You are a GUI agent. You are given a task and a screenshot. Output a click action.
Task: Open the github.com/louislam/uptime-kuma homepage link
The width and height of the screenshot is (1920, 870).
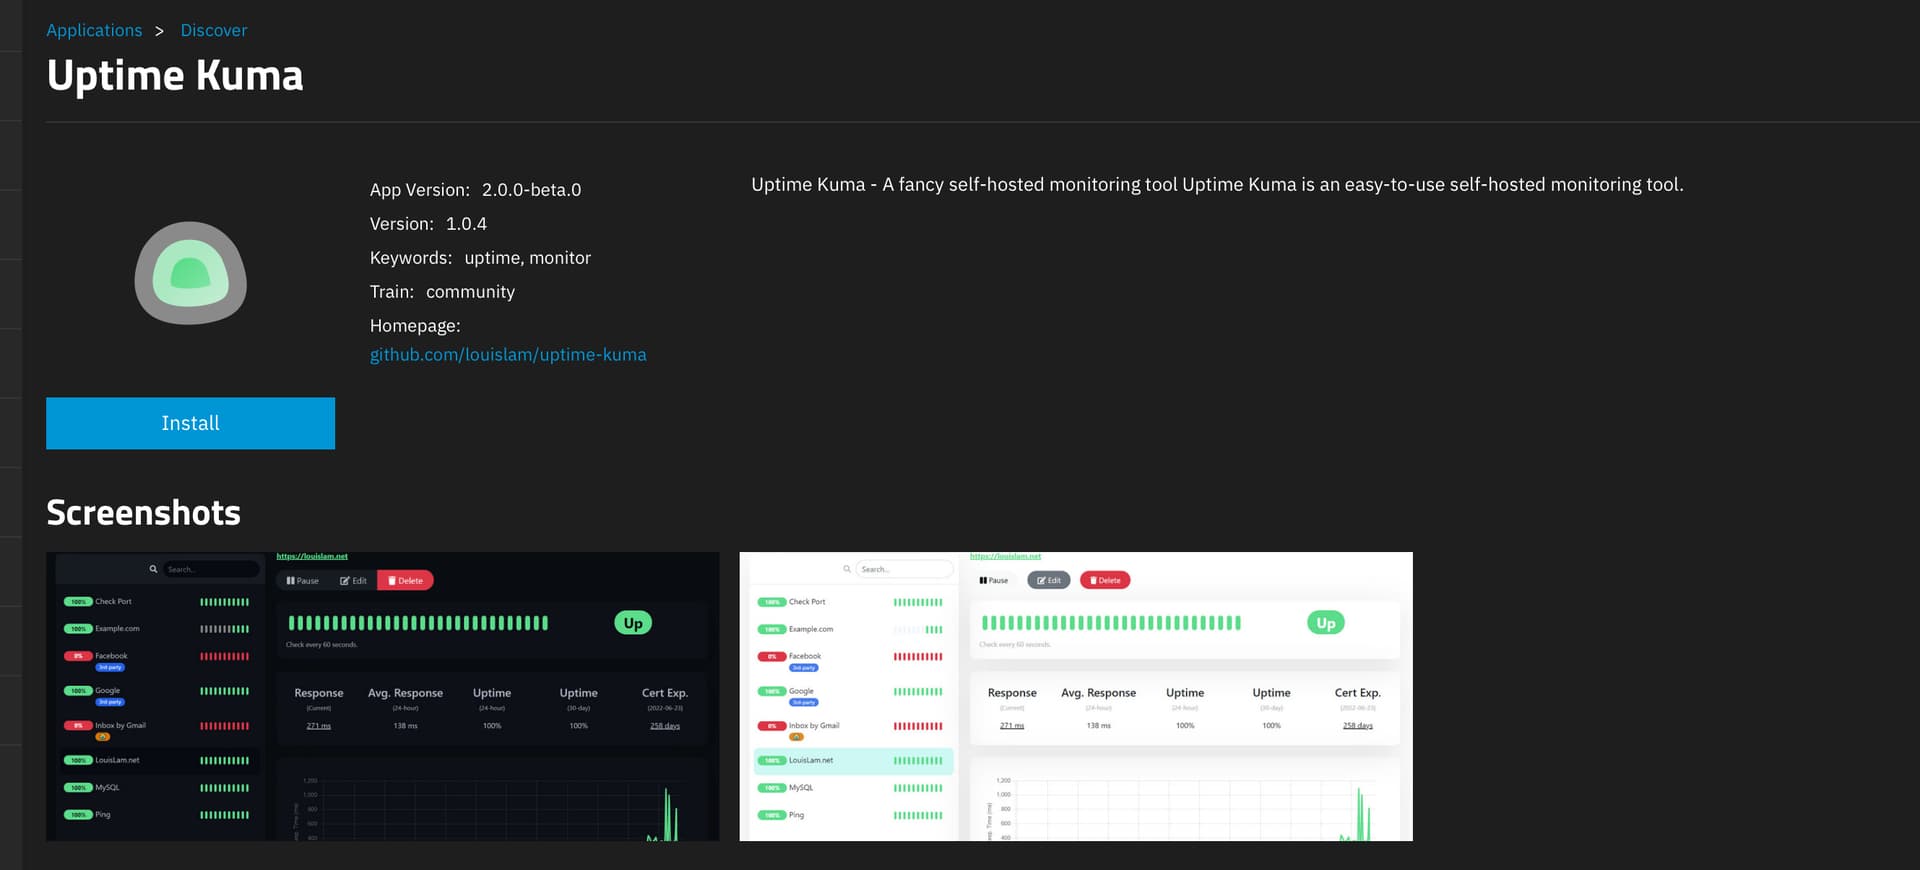(507, 355)
